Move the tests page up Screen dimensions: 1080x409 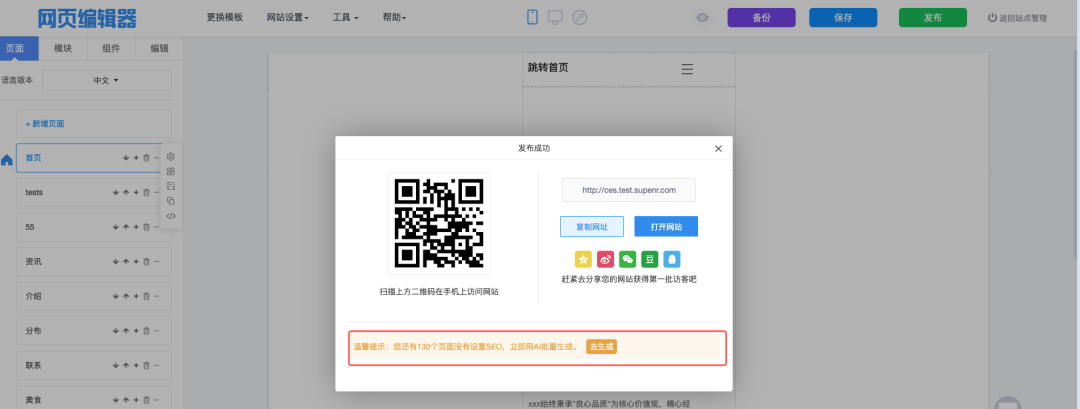tap(125, 192)
